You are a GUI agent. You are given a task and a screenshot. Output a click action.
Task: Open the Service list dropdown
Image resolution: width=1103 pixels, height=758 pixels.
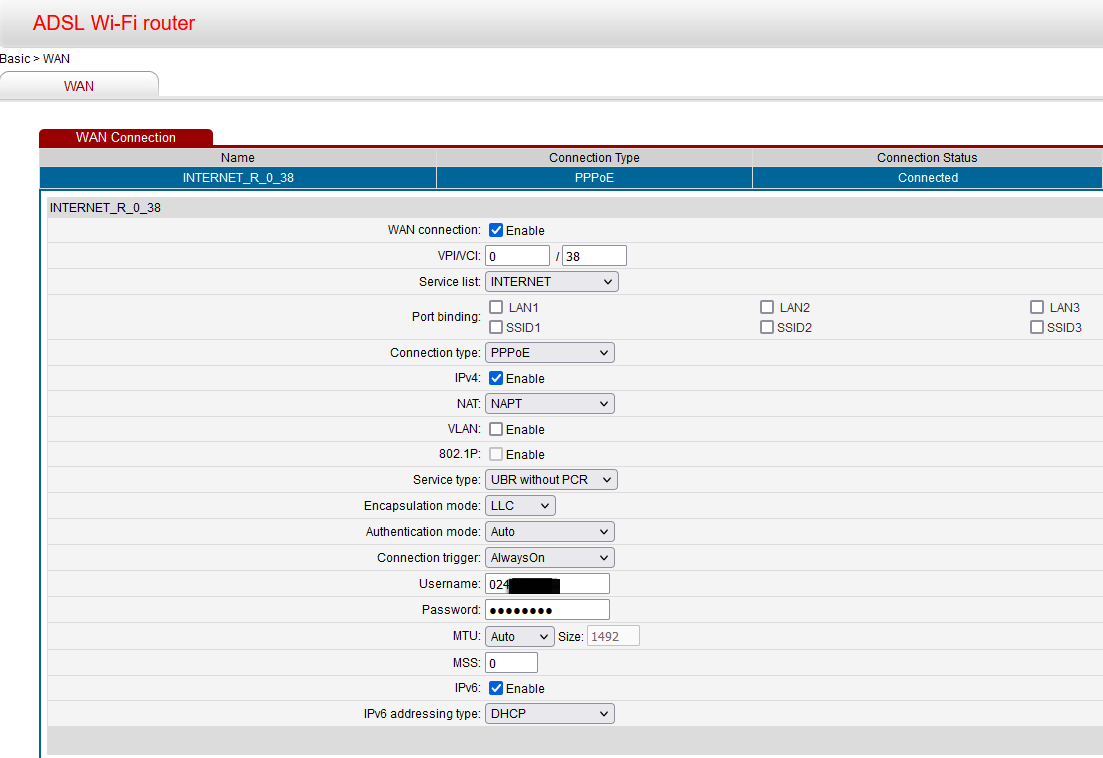pos(551,282)
